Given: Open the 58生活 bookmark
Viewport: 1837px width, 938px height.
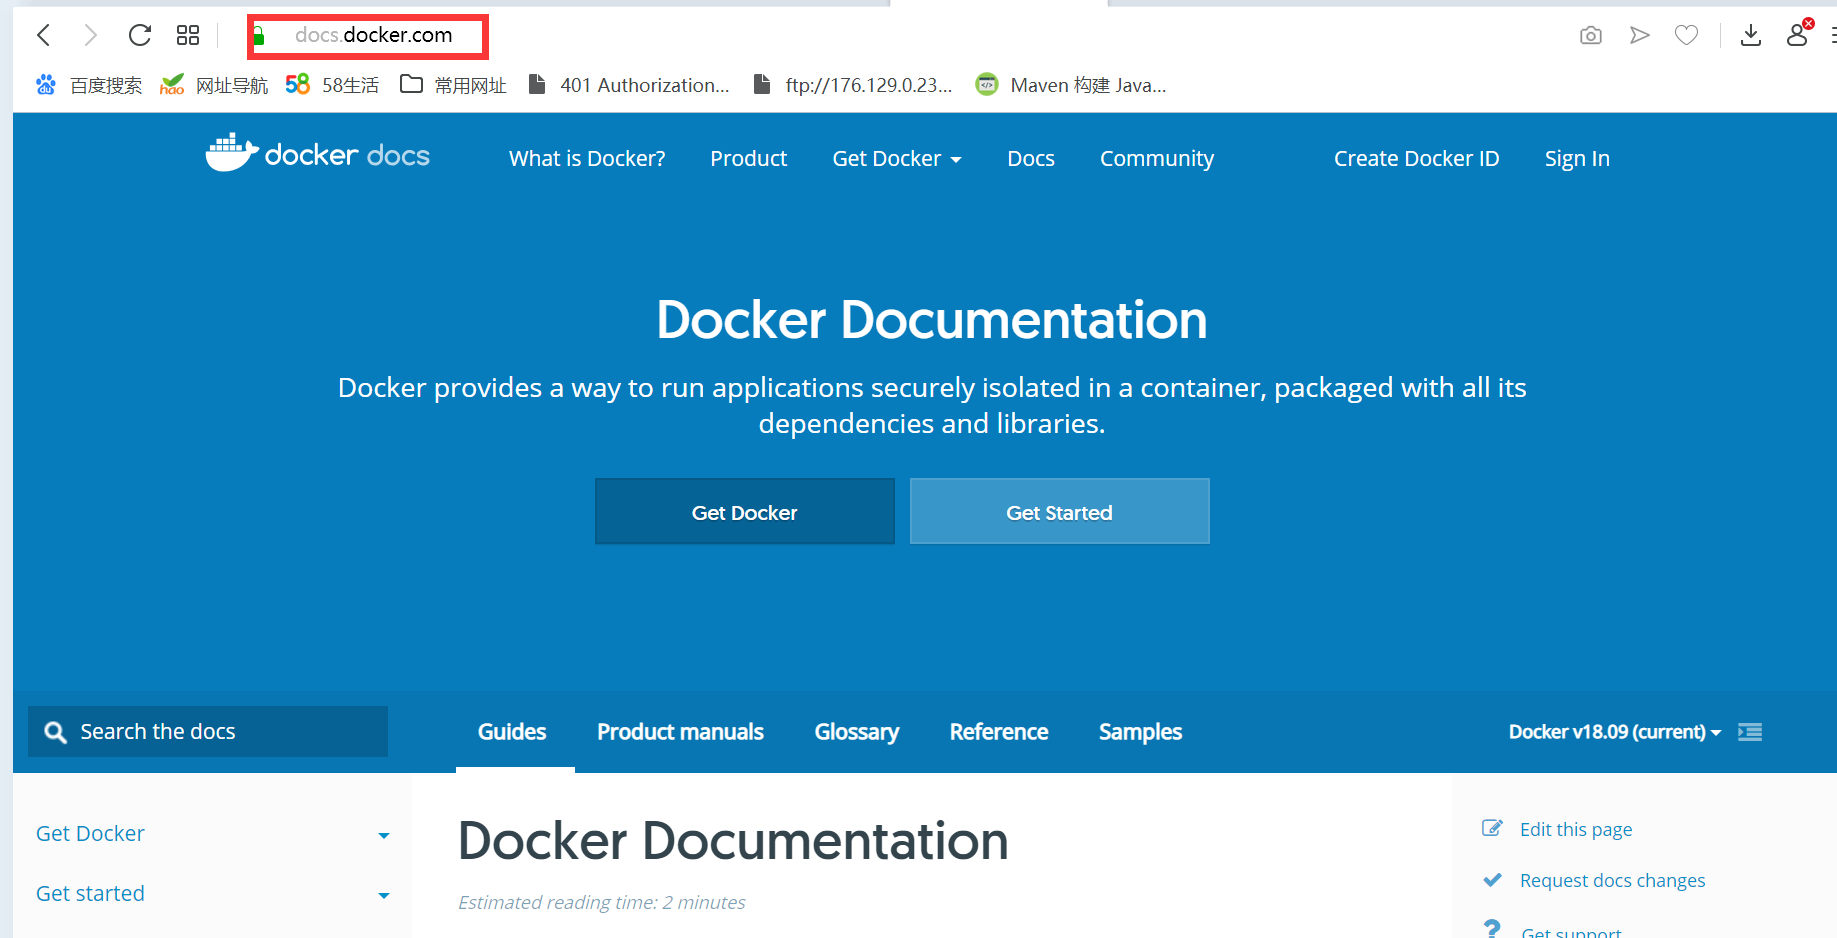Looking at the screenshot, I should click(332, 85).
